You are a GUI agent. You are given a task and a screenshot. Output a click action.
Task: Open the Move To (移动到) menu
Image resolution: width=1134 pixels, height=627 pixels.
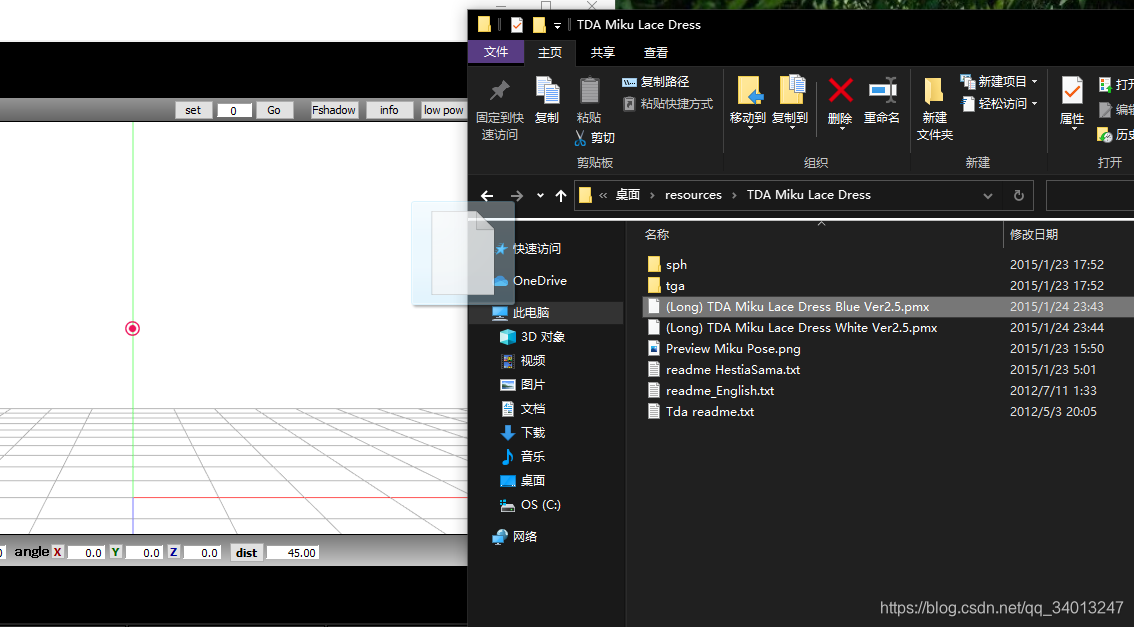[x=748, y=101]
